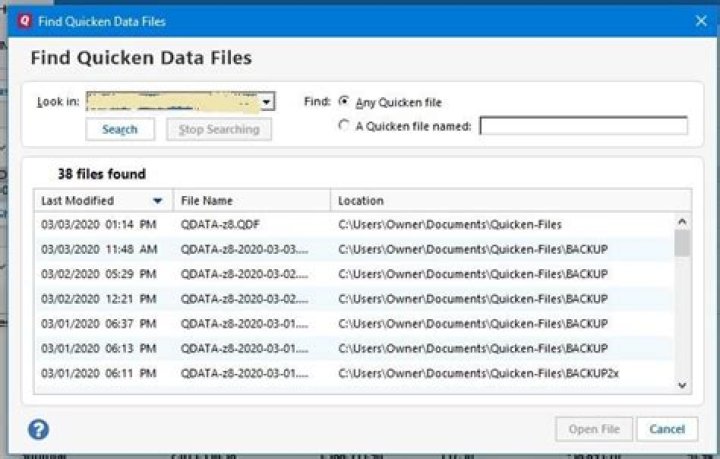Open the Look in dropdown arrow
The height and width of the screenshot is (459, 720).
tap(266, 102)
